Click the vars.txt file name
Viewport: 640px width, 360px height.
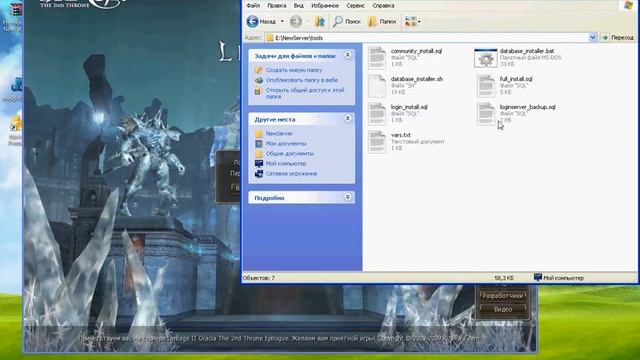401,135
